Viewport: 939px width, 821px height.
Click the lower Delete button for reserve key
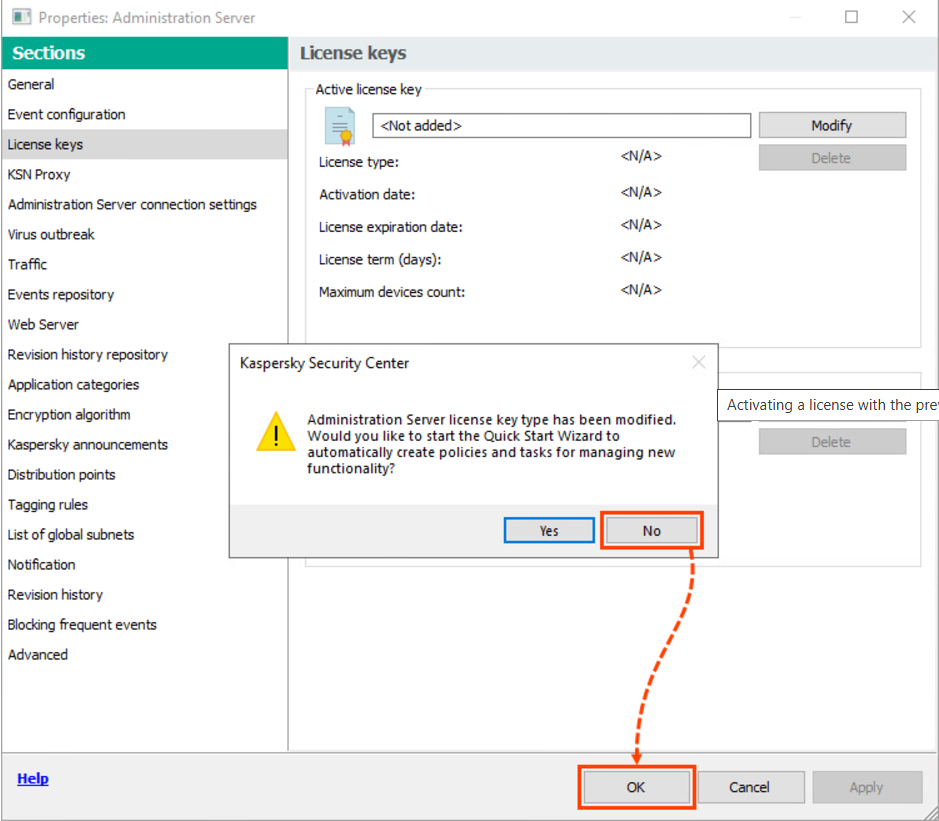[x=832, y=441]
